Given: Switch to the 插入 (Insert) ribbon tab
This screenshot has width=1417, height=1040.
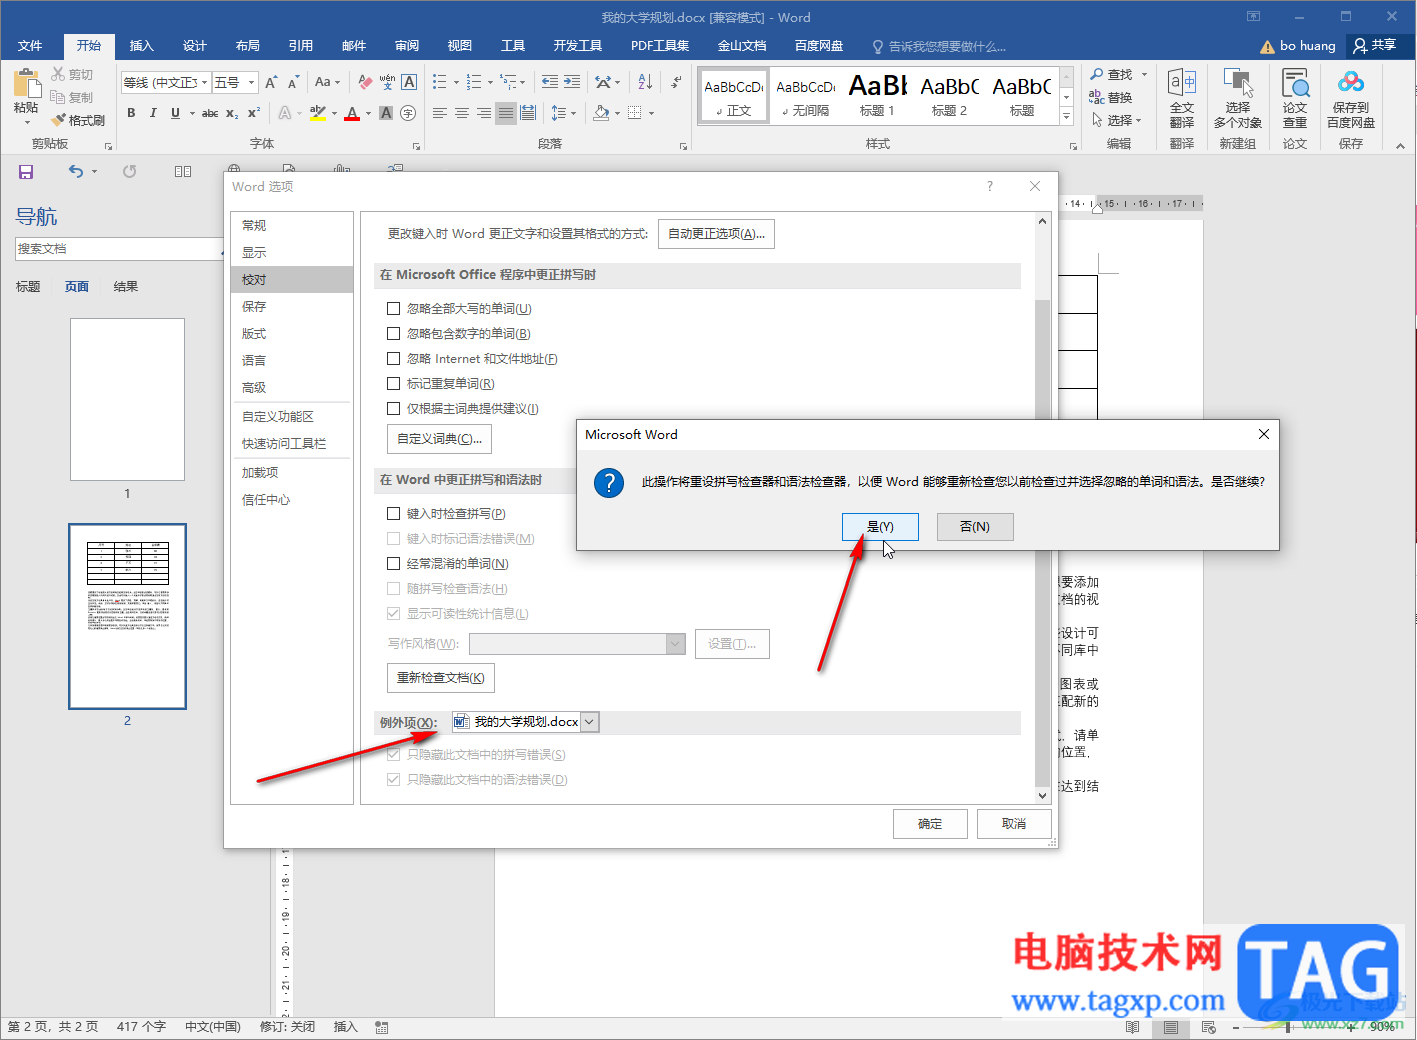Looking at the screenshot, I should tap(142, 46).
